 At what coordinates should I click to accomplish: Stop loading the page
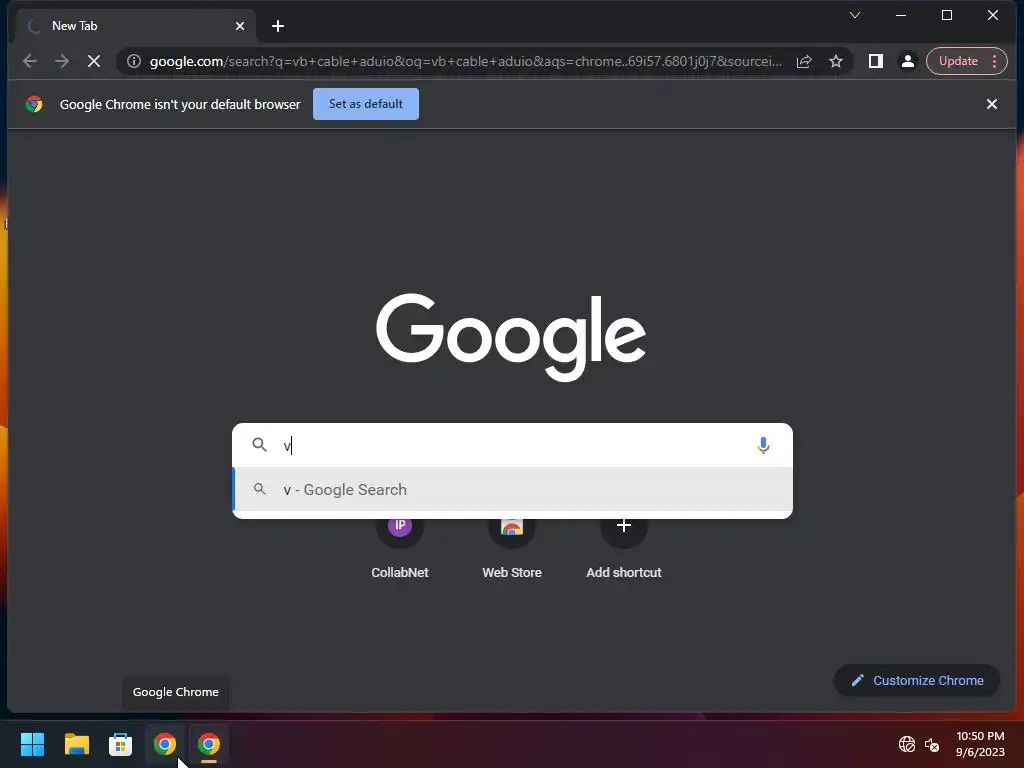[x=94, y=61]
